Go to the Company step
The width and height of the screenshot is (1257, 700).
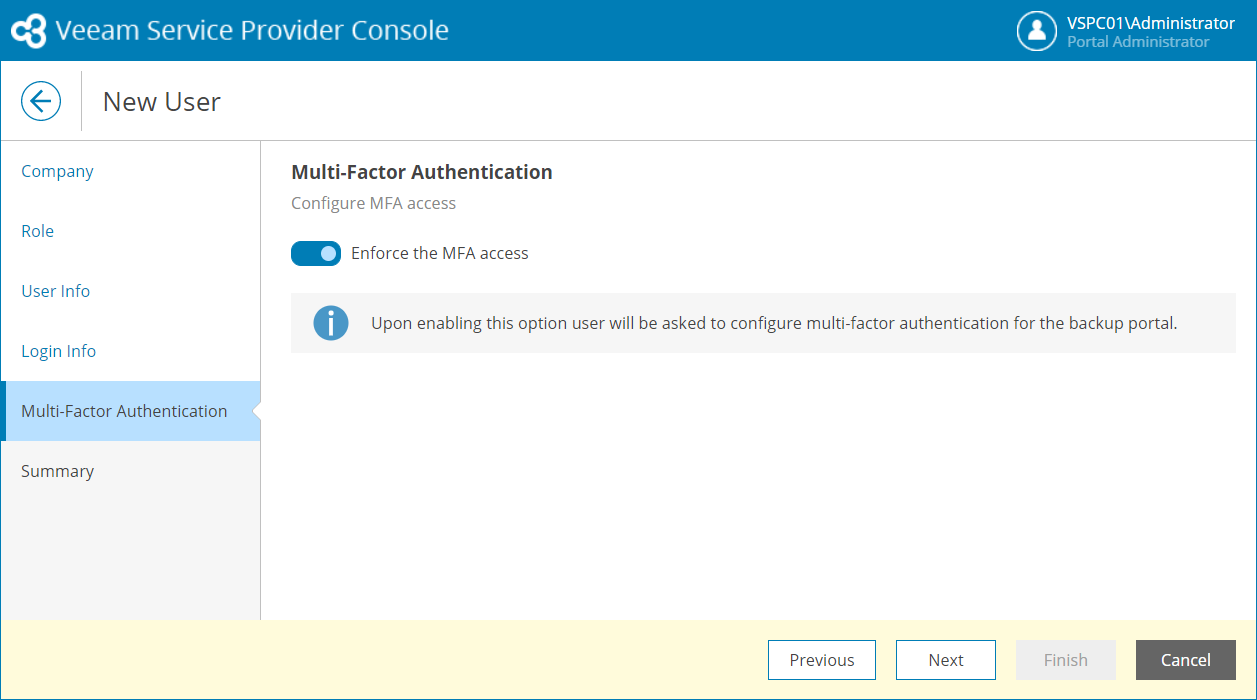point(130,171)
